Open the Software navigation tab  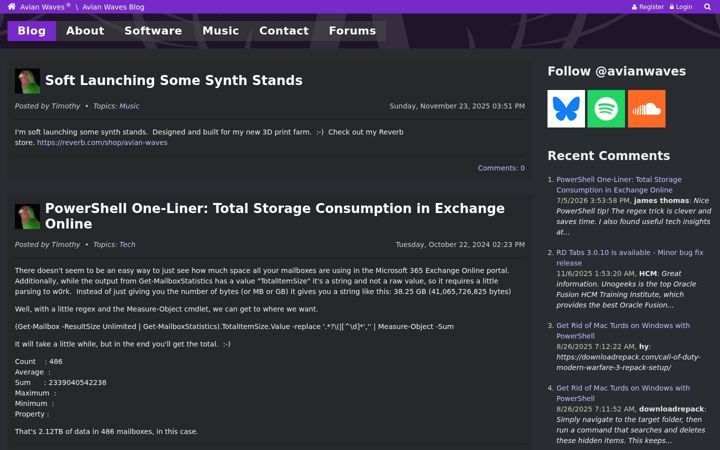[x=153, y=31]
